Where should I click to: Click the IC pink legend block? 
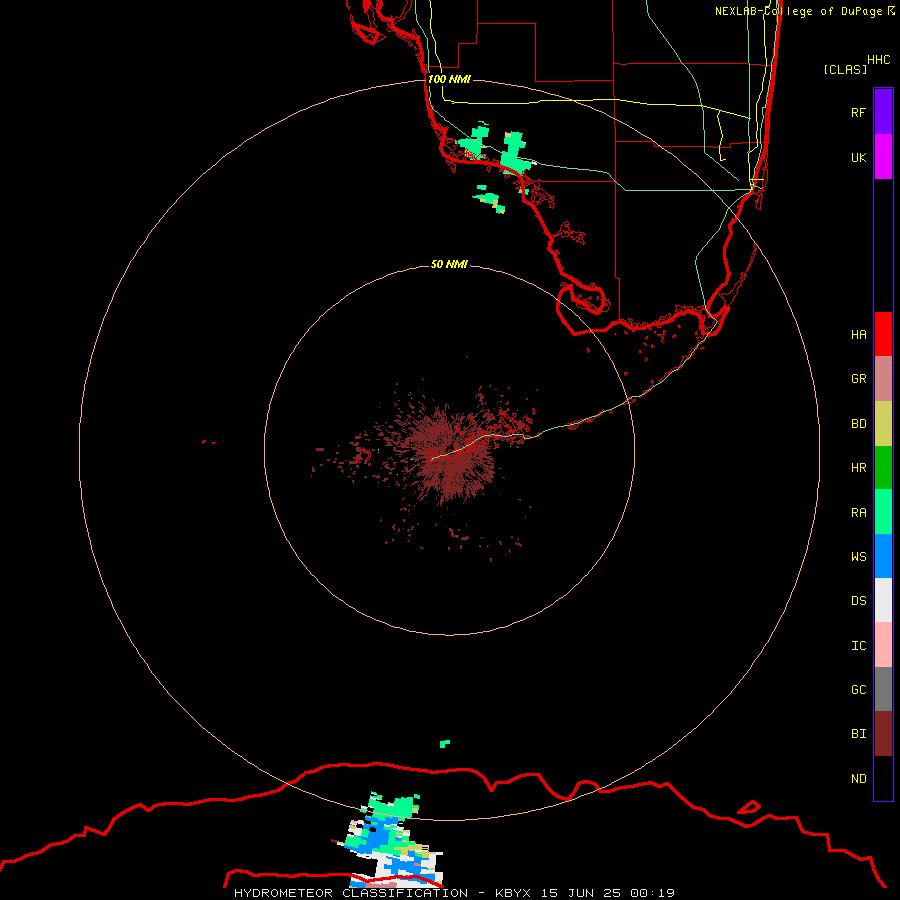pos(883,645)
